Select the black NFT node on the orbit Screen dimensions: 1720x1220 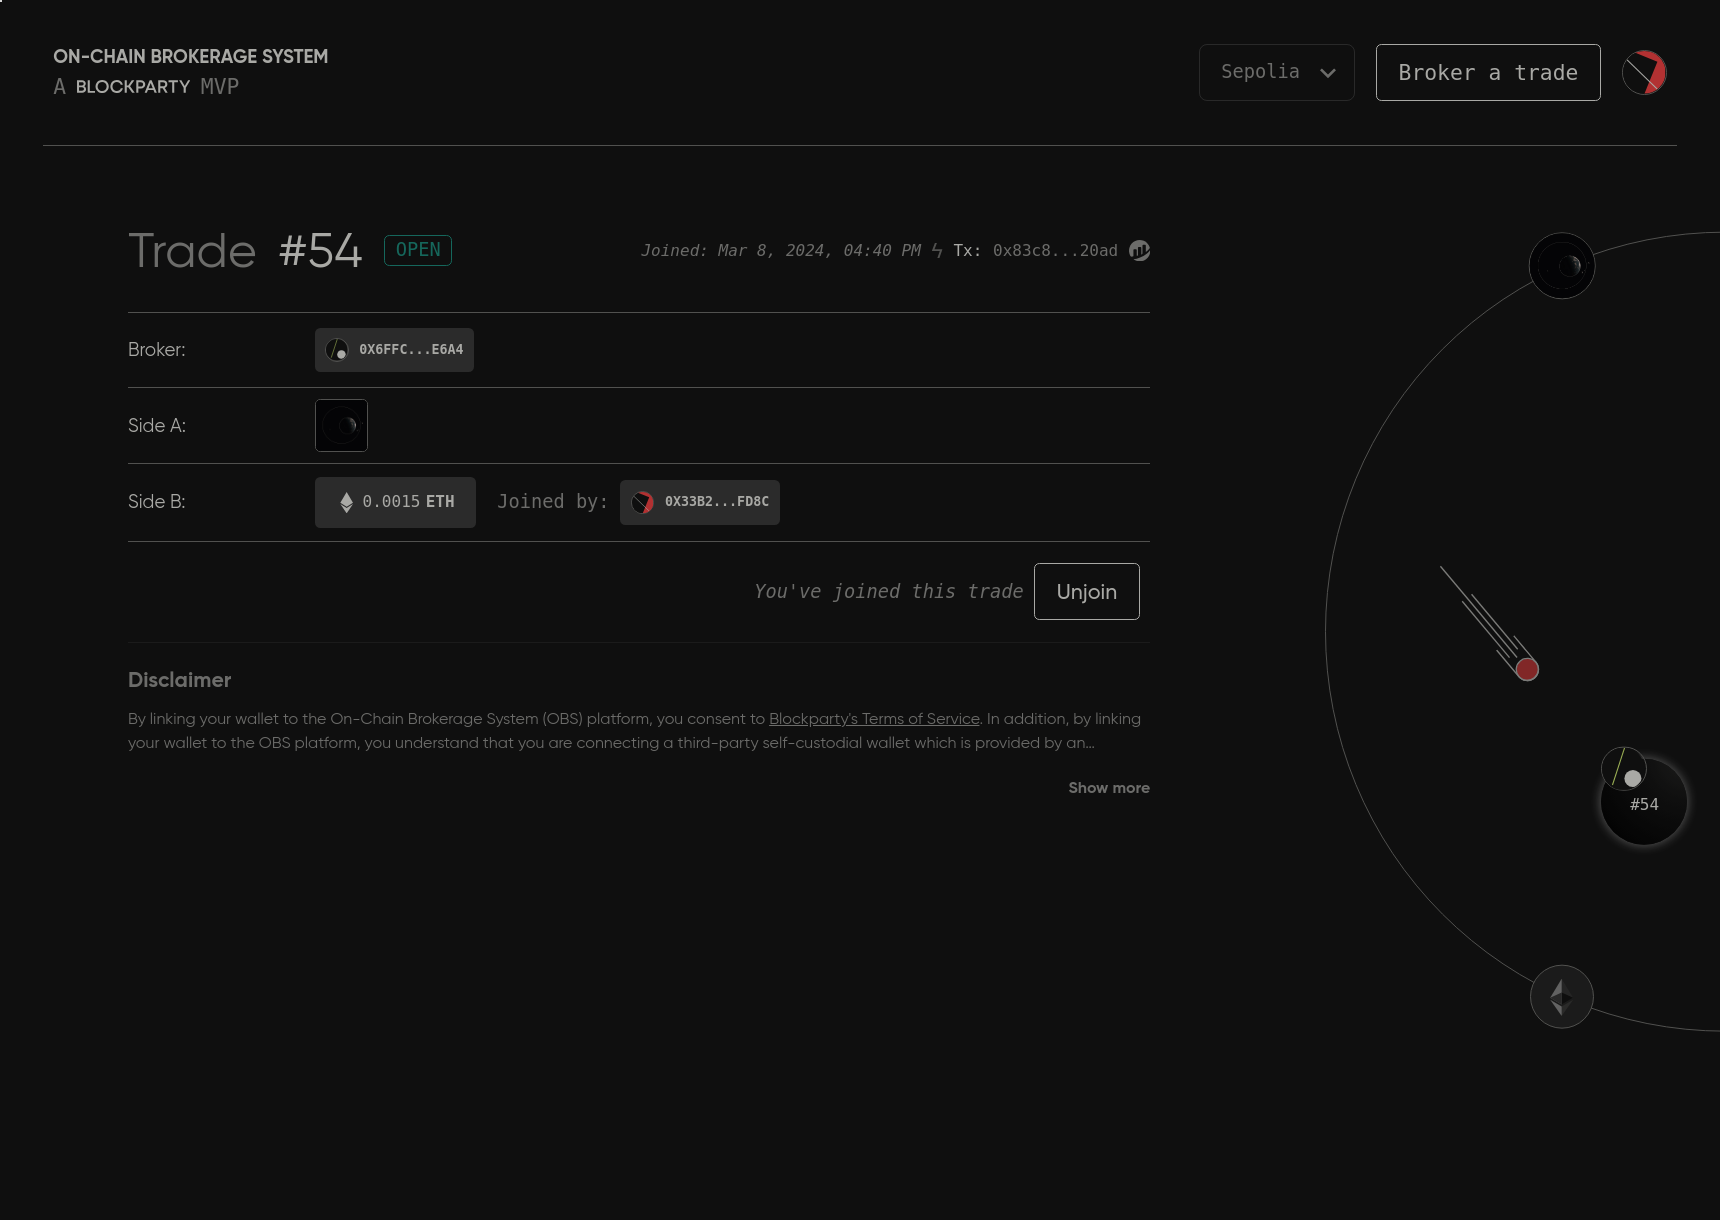[x=1561, y=266]
